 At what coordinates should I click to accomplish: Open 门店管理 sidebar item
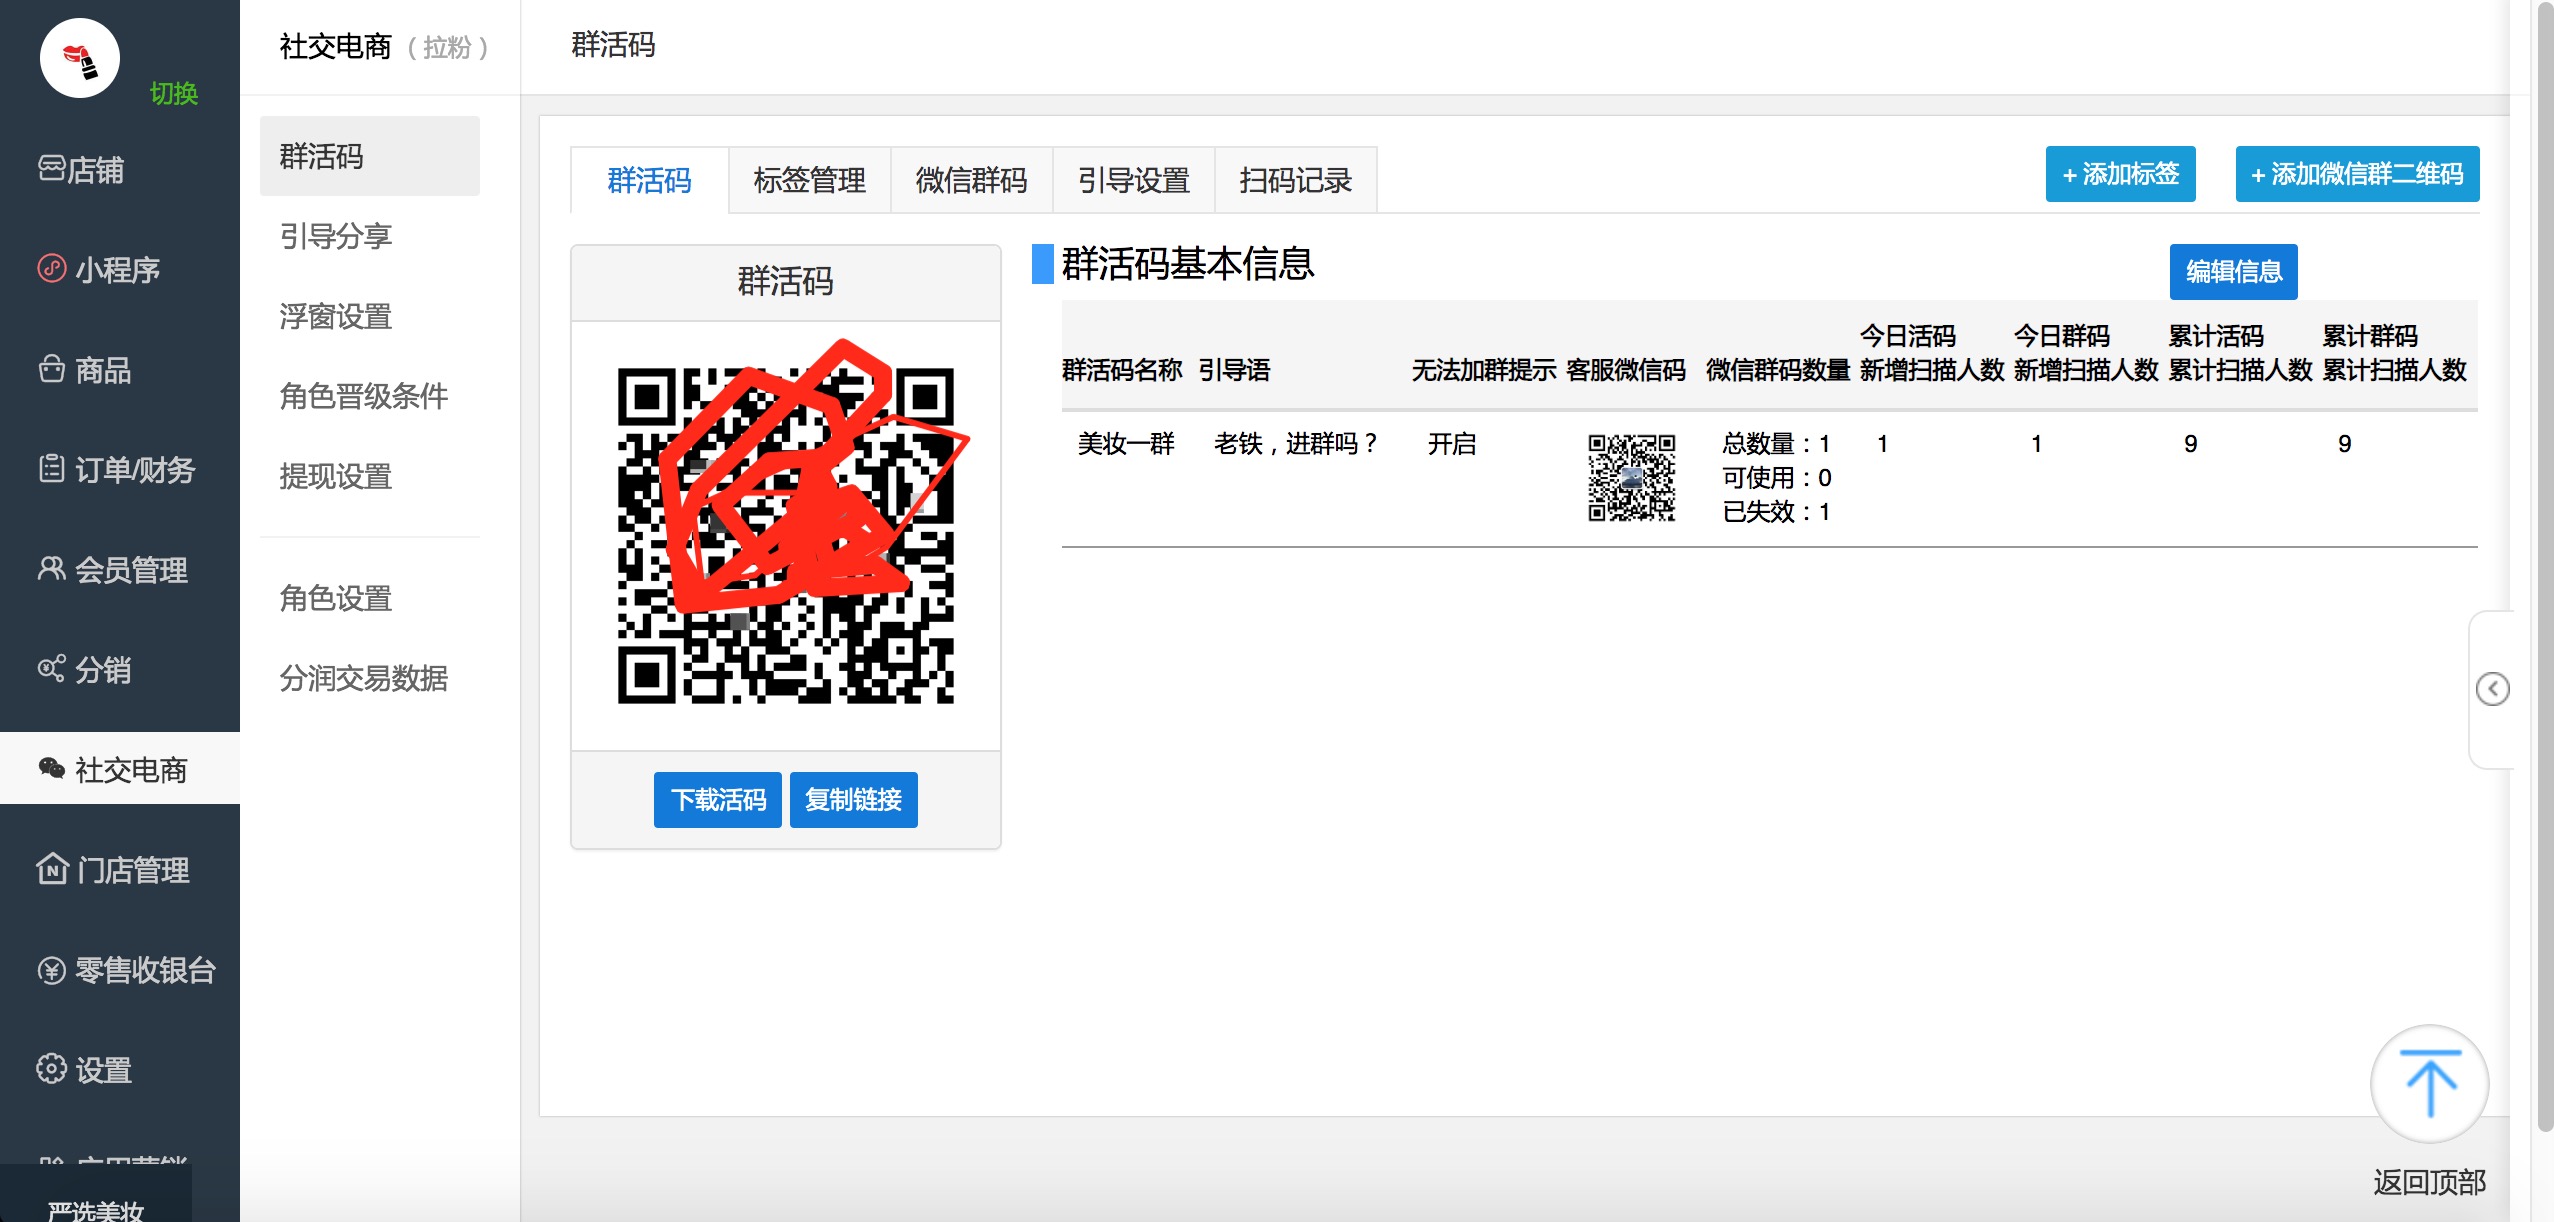(x=113, y=869)
